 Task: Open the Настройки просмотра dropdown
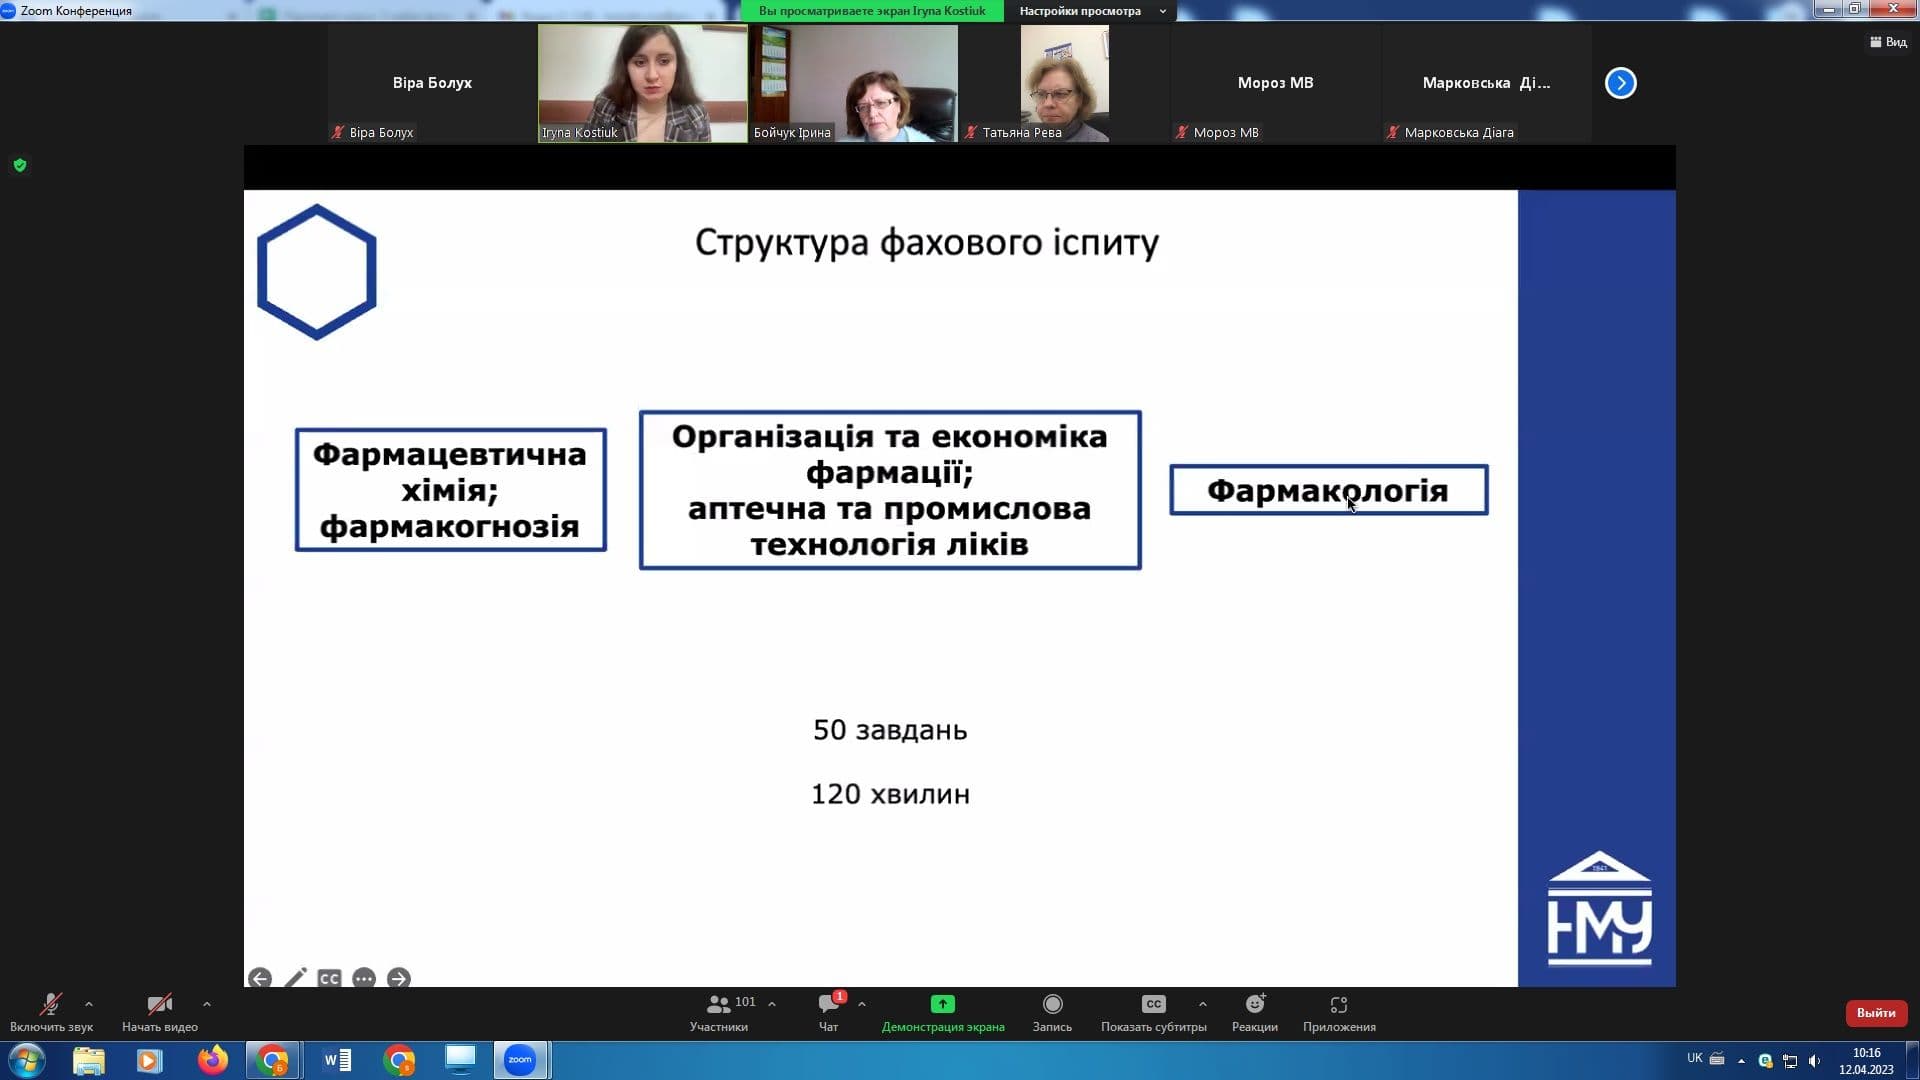tap(1091, 11)
